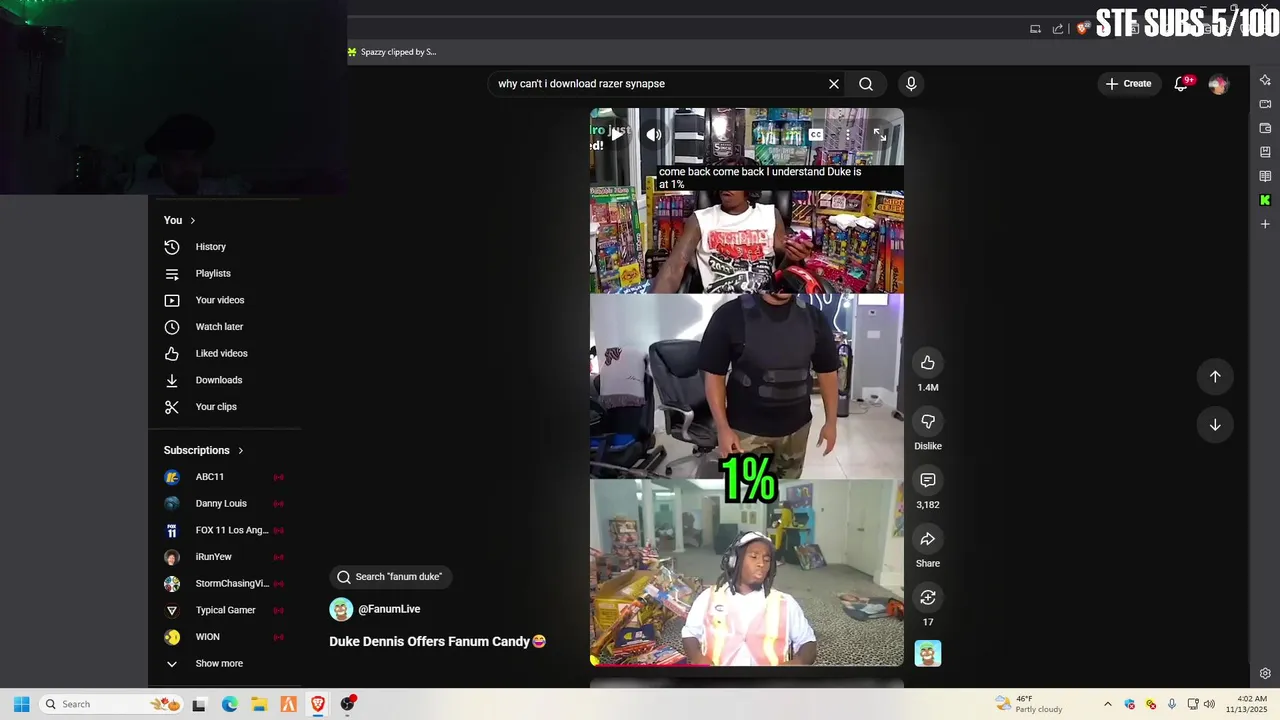1280x720 pixels.
Task: Open bookmarks sidebar icon
Action: pos(1265,152)
